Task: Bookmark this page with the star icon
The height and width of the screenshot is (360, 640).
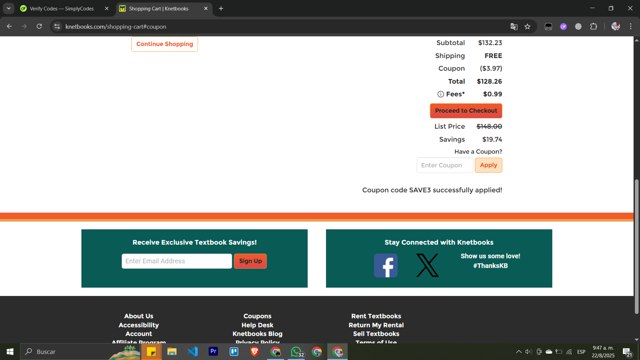Action: [527, 27]
